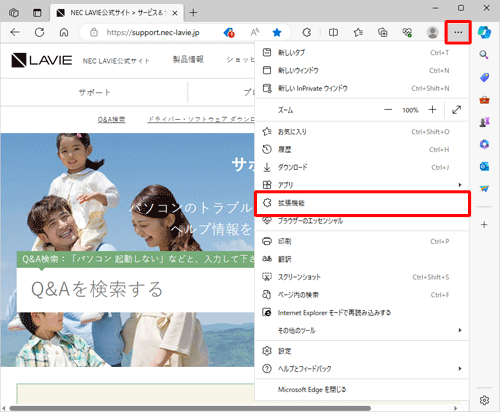Select ページ内の検索 menu item
This screenshot has height=412, width=500.
(x=362, y=295)
